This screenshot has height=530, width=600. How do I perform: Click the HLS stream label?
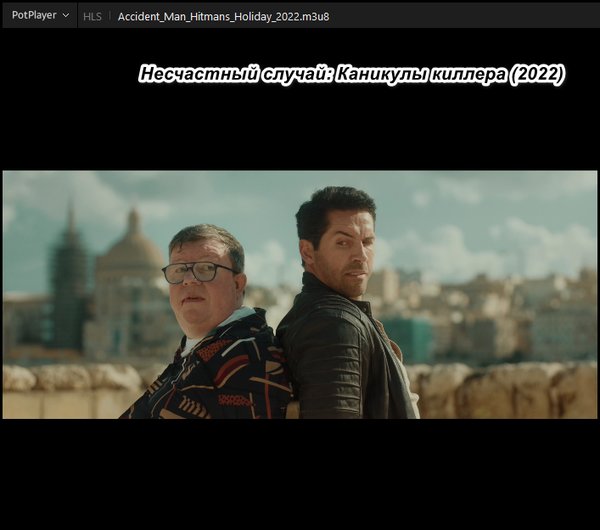point(92,16)
